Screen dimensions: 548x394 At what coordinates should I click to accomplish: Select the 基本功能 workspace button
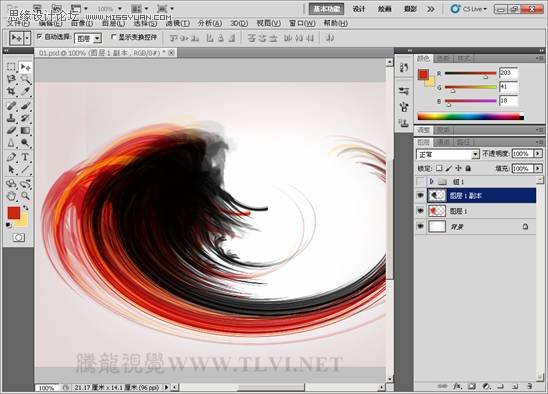click(326, 9)
